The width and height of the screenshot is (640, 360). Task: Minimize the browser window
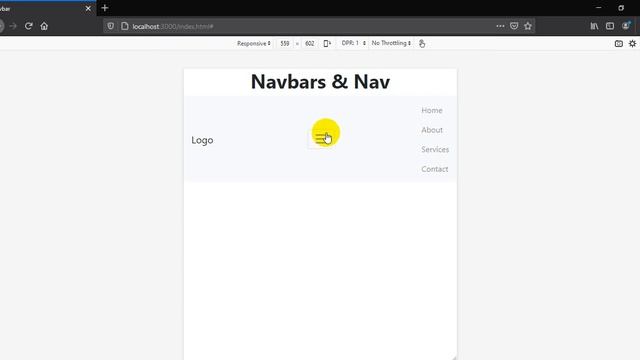598,8
